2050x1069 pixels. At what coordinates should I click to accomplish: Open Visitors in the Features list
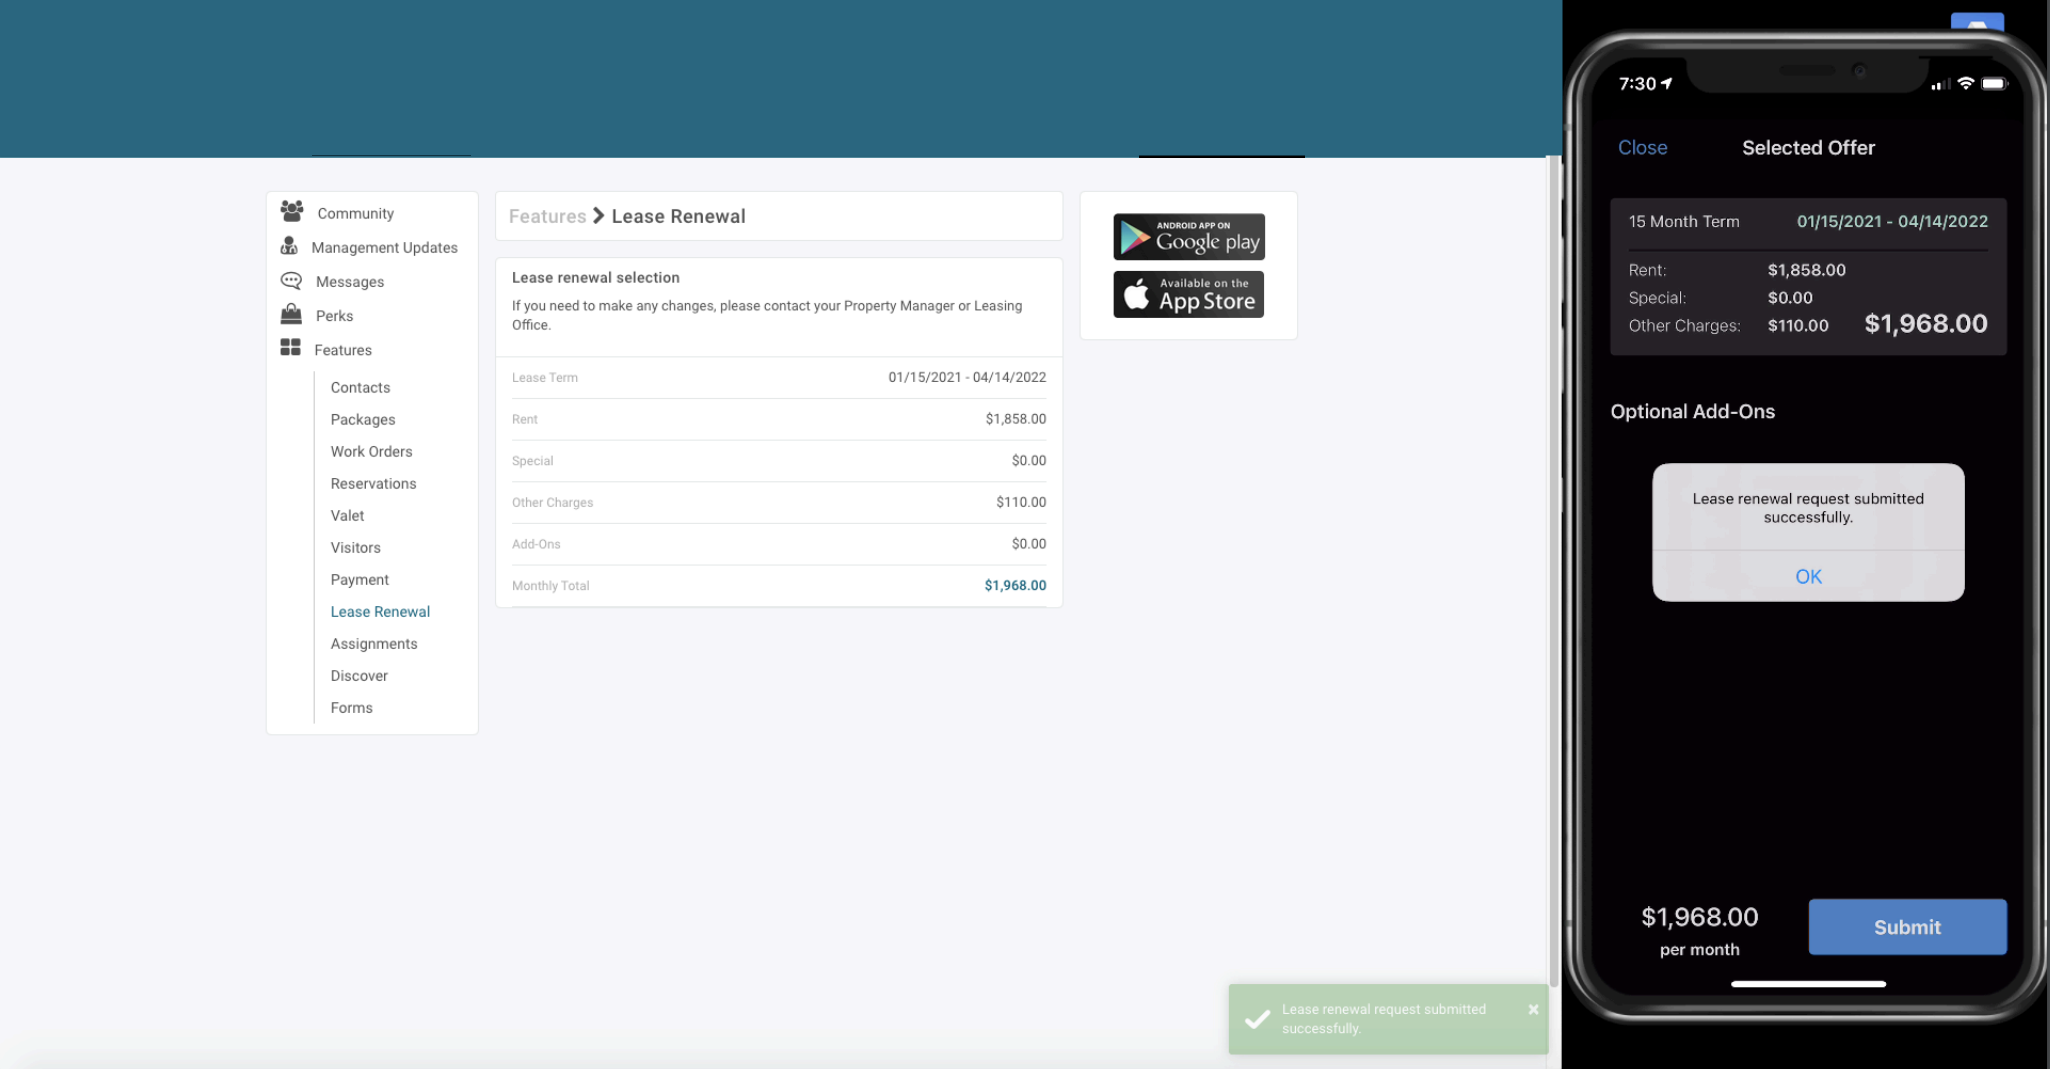coord(355,548)
